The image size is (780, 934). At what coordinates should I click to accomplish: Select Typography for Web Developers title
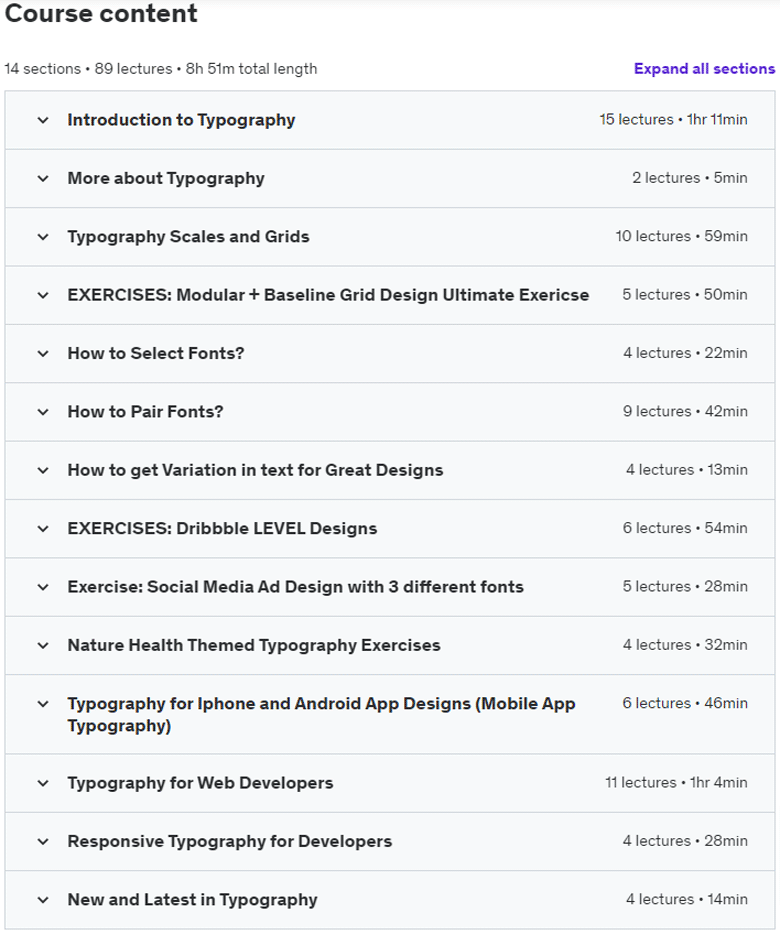coord(200,783)
